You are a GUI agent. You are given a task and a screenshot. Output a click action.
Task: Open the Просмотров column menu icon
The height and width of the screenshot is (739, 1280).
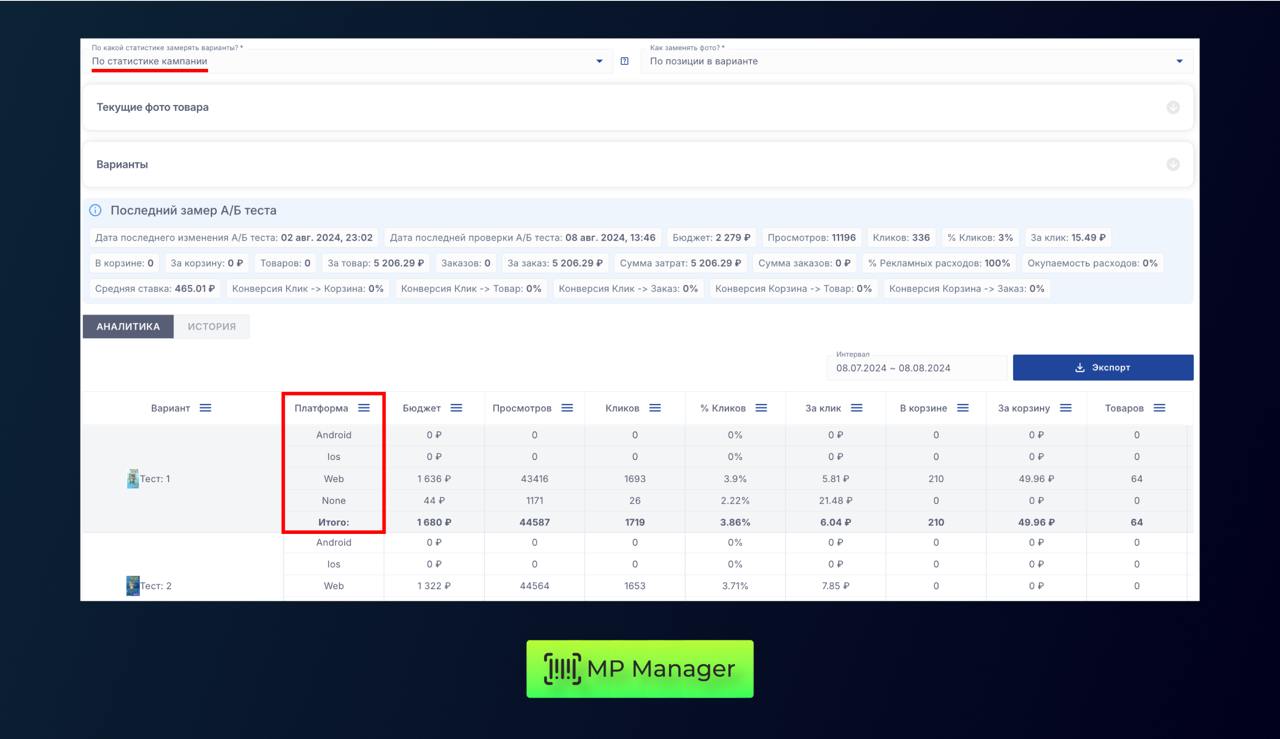click(567, 408)
